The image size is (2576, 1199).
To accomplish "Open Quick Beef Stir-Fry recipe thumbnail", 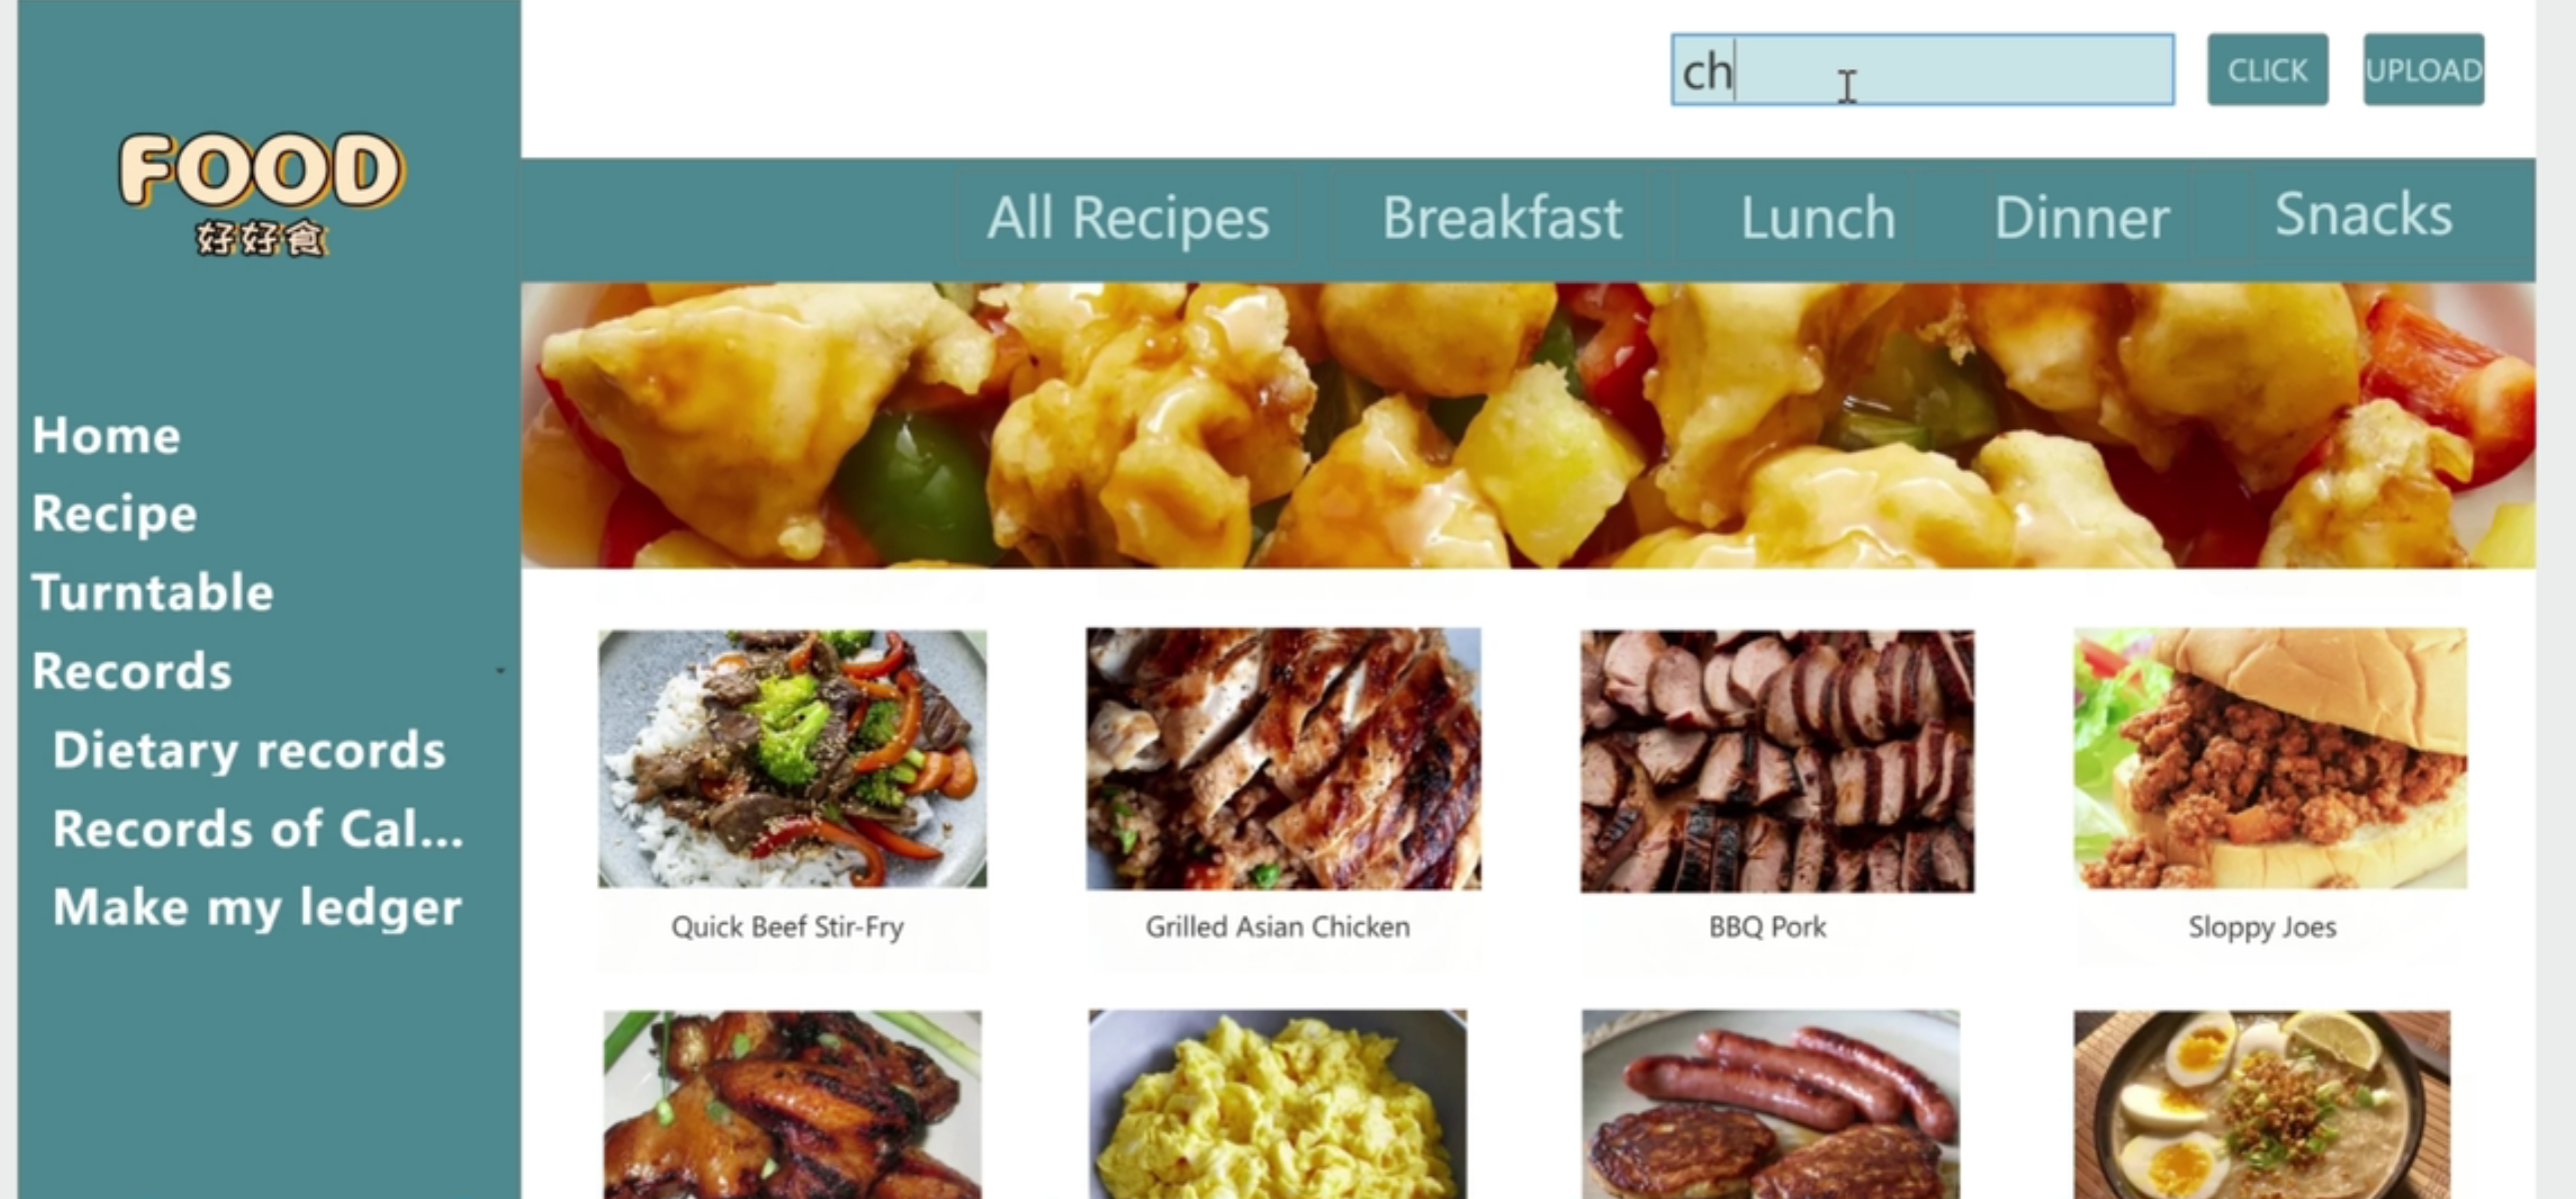I will click(x=792, y=758).
